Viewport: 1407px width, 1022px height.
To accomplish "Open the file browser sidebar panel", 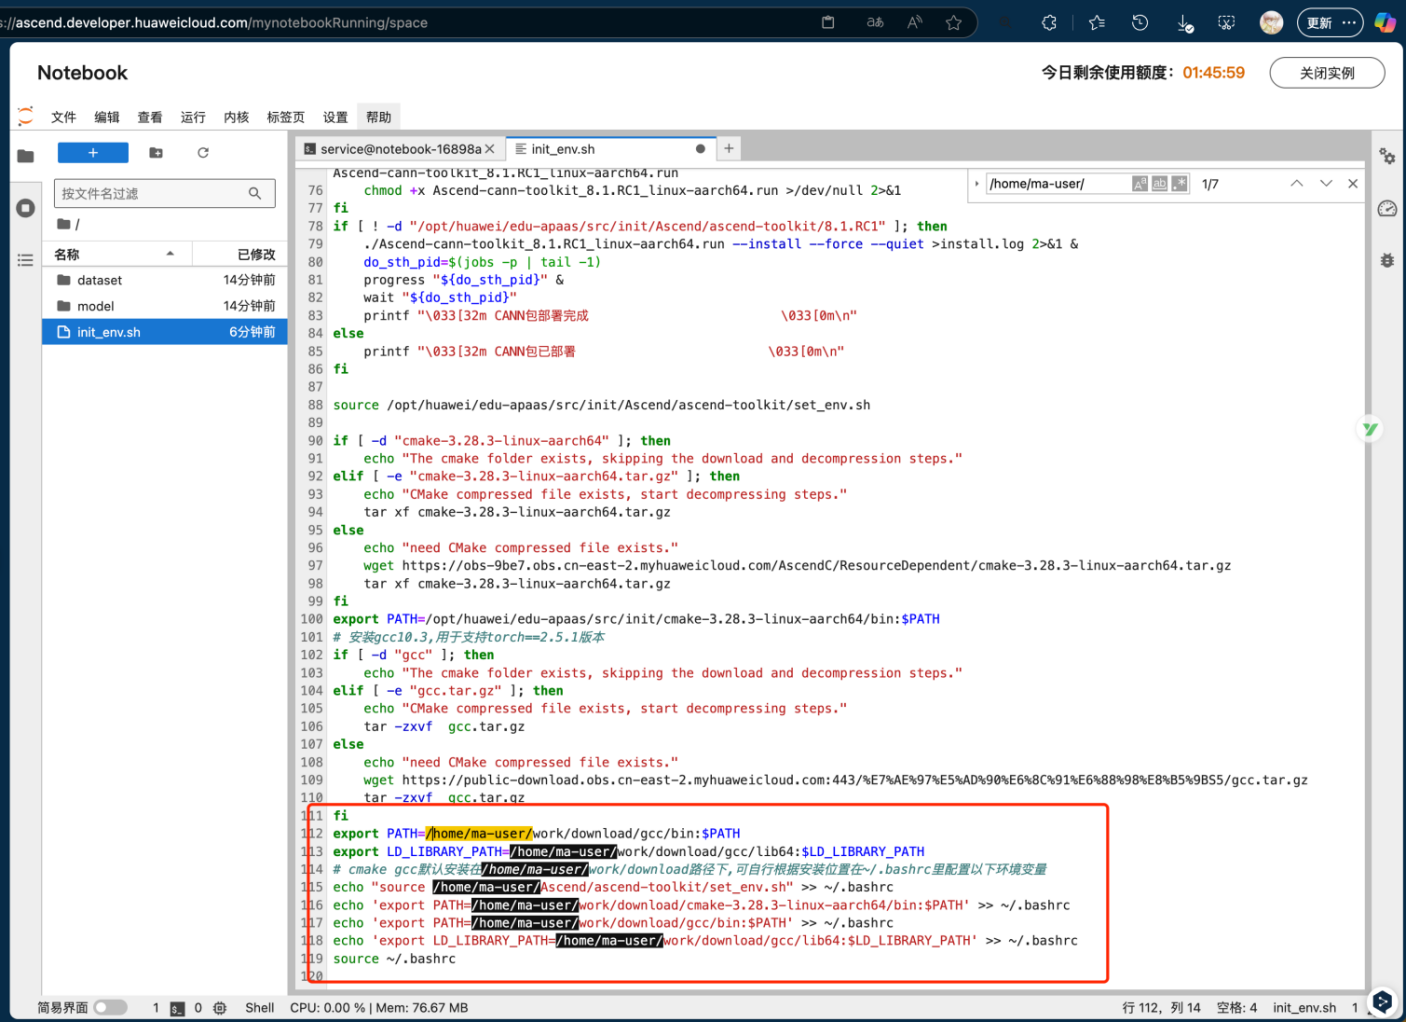I will click(26, 155).
